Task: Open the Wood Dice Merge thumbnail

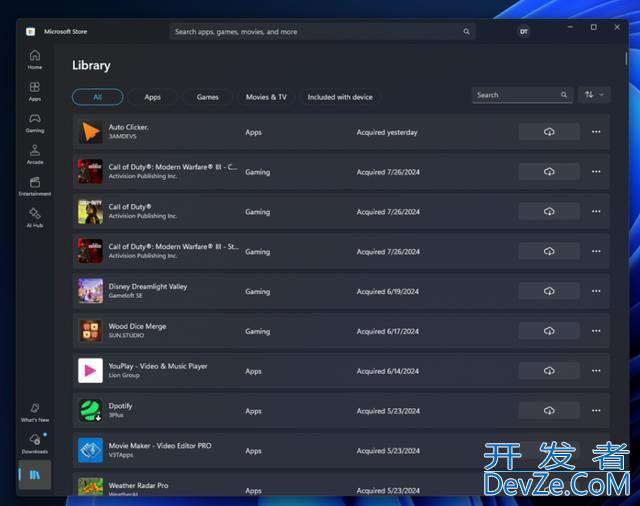Action: tap(90, 331)
